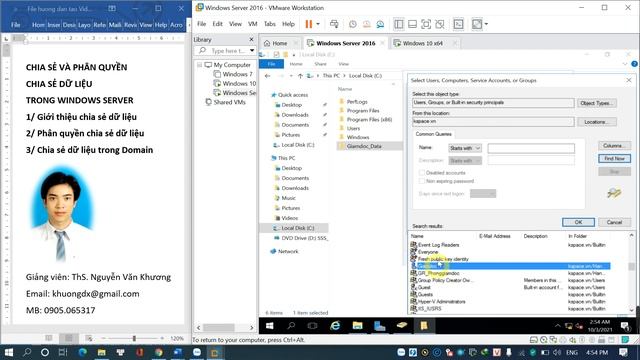Screen dimensions: 640x360
Task: Toggle the VMware library sidebar view icon
Action: [398, 24]
